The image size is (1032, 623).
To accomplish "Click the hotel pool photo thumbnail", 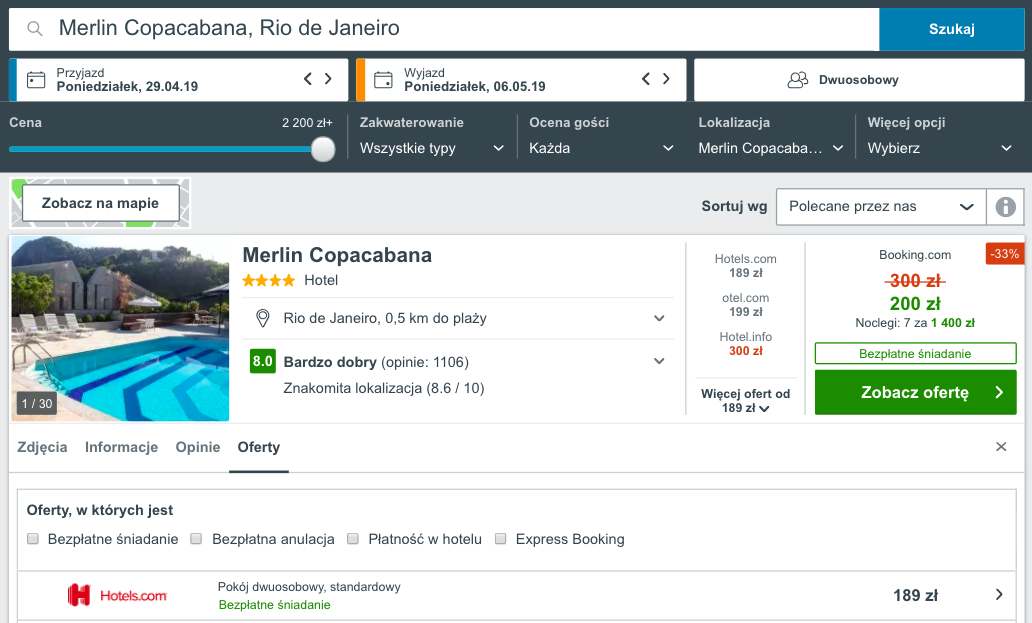I will [120, 328].
